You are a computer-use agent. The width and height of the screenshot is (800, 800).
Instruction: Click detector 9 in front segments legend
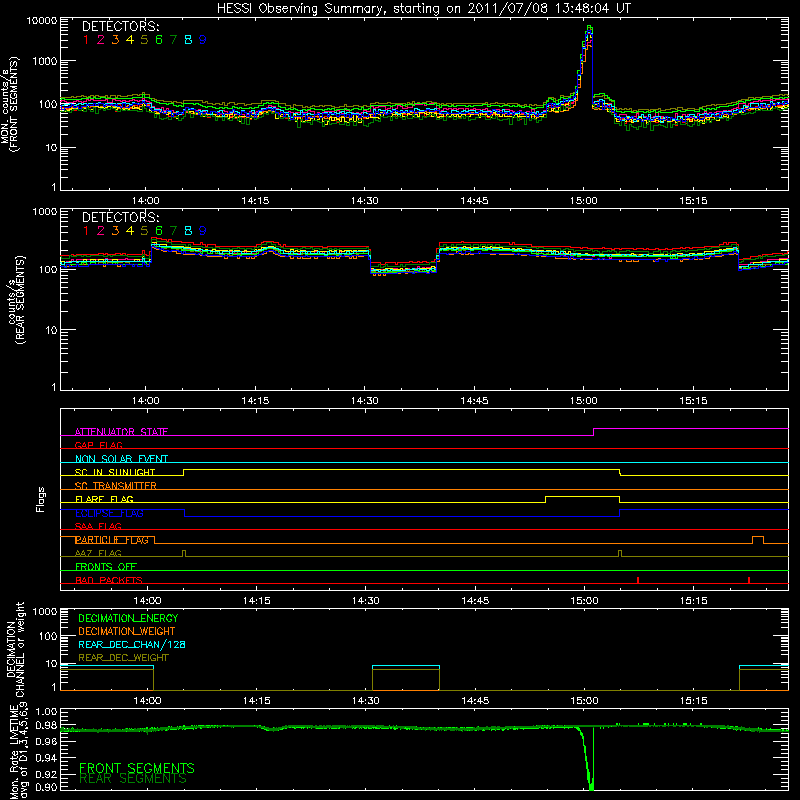click(203, 40)
